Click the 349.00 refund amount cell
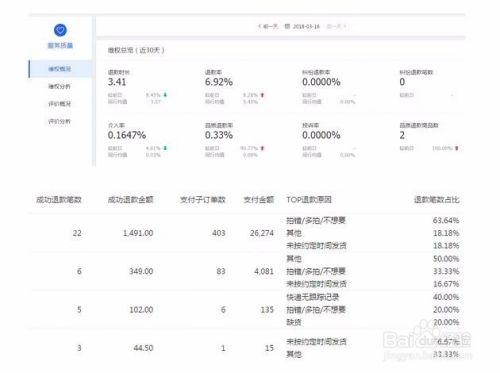 click(x=141, y=271)
